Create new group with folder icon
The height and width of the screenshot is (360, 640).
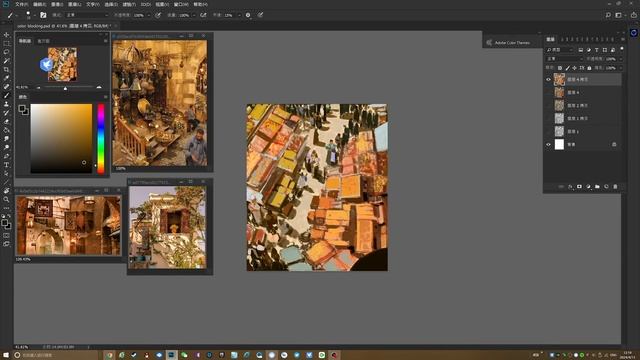[597, 187]
